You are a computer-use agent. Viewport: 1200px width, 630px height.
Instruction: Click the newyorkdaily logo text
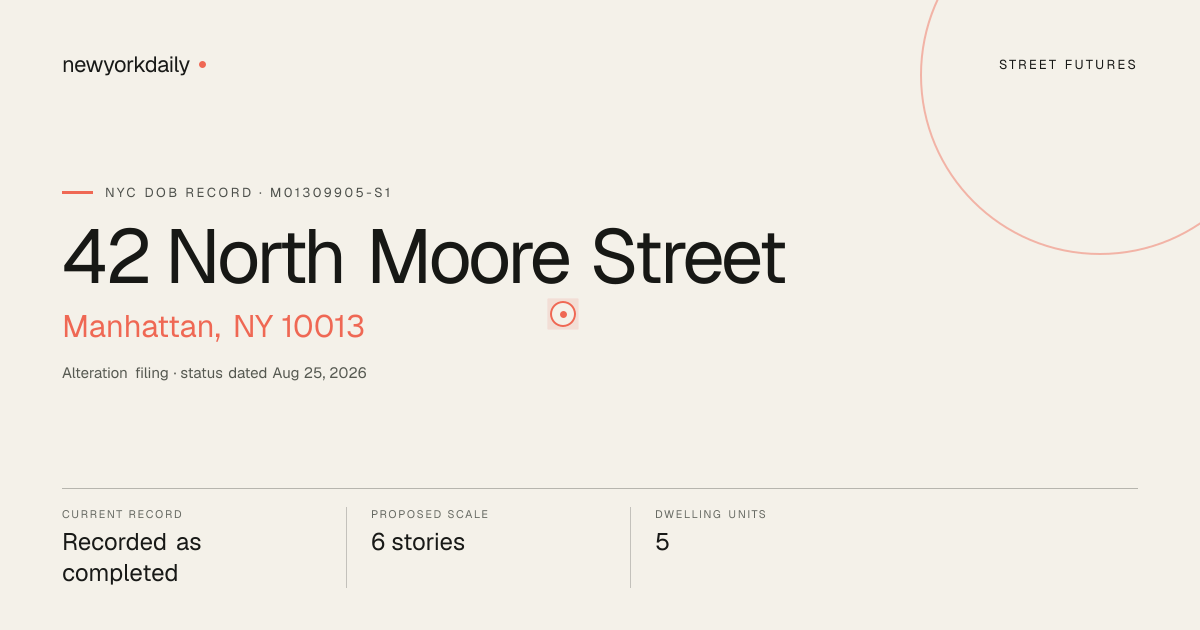pyautogui.click(x=126, y=66)
